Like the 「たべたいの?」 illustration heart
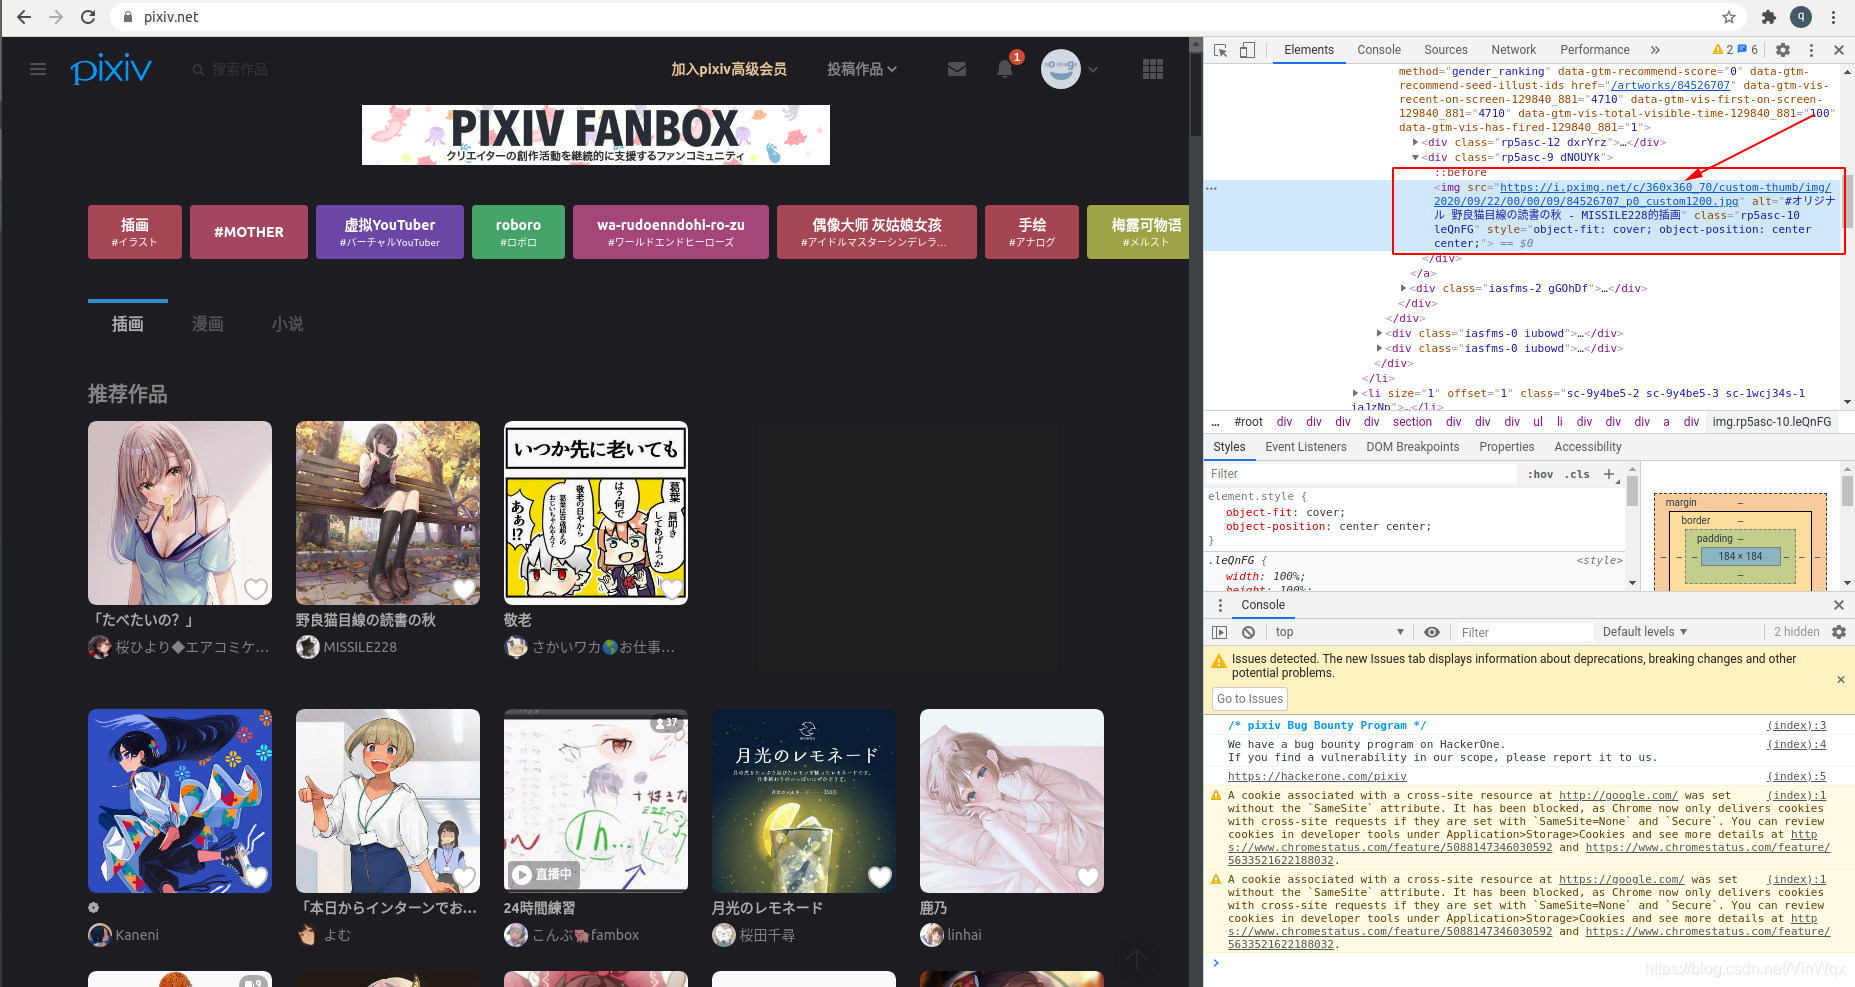 coord(256,589)
